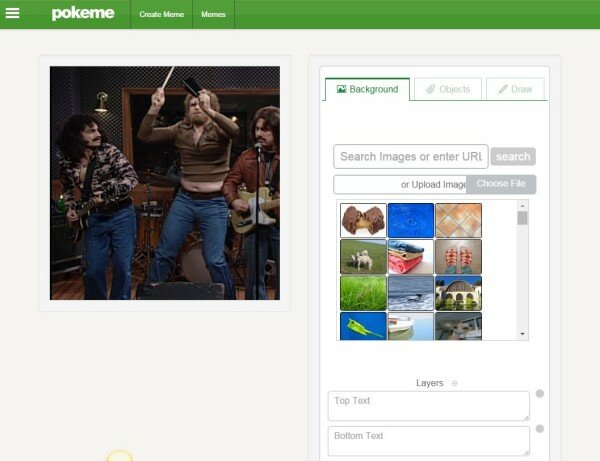The width and height of the screenshot is (600, 461).
Task: Select the blue water texture background
Action: tap(410, 220)
